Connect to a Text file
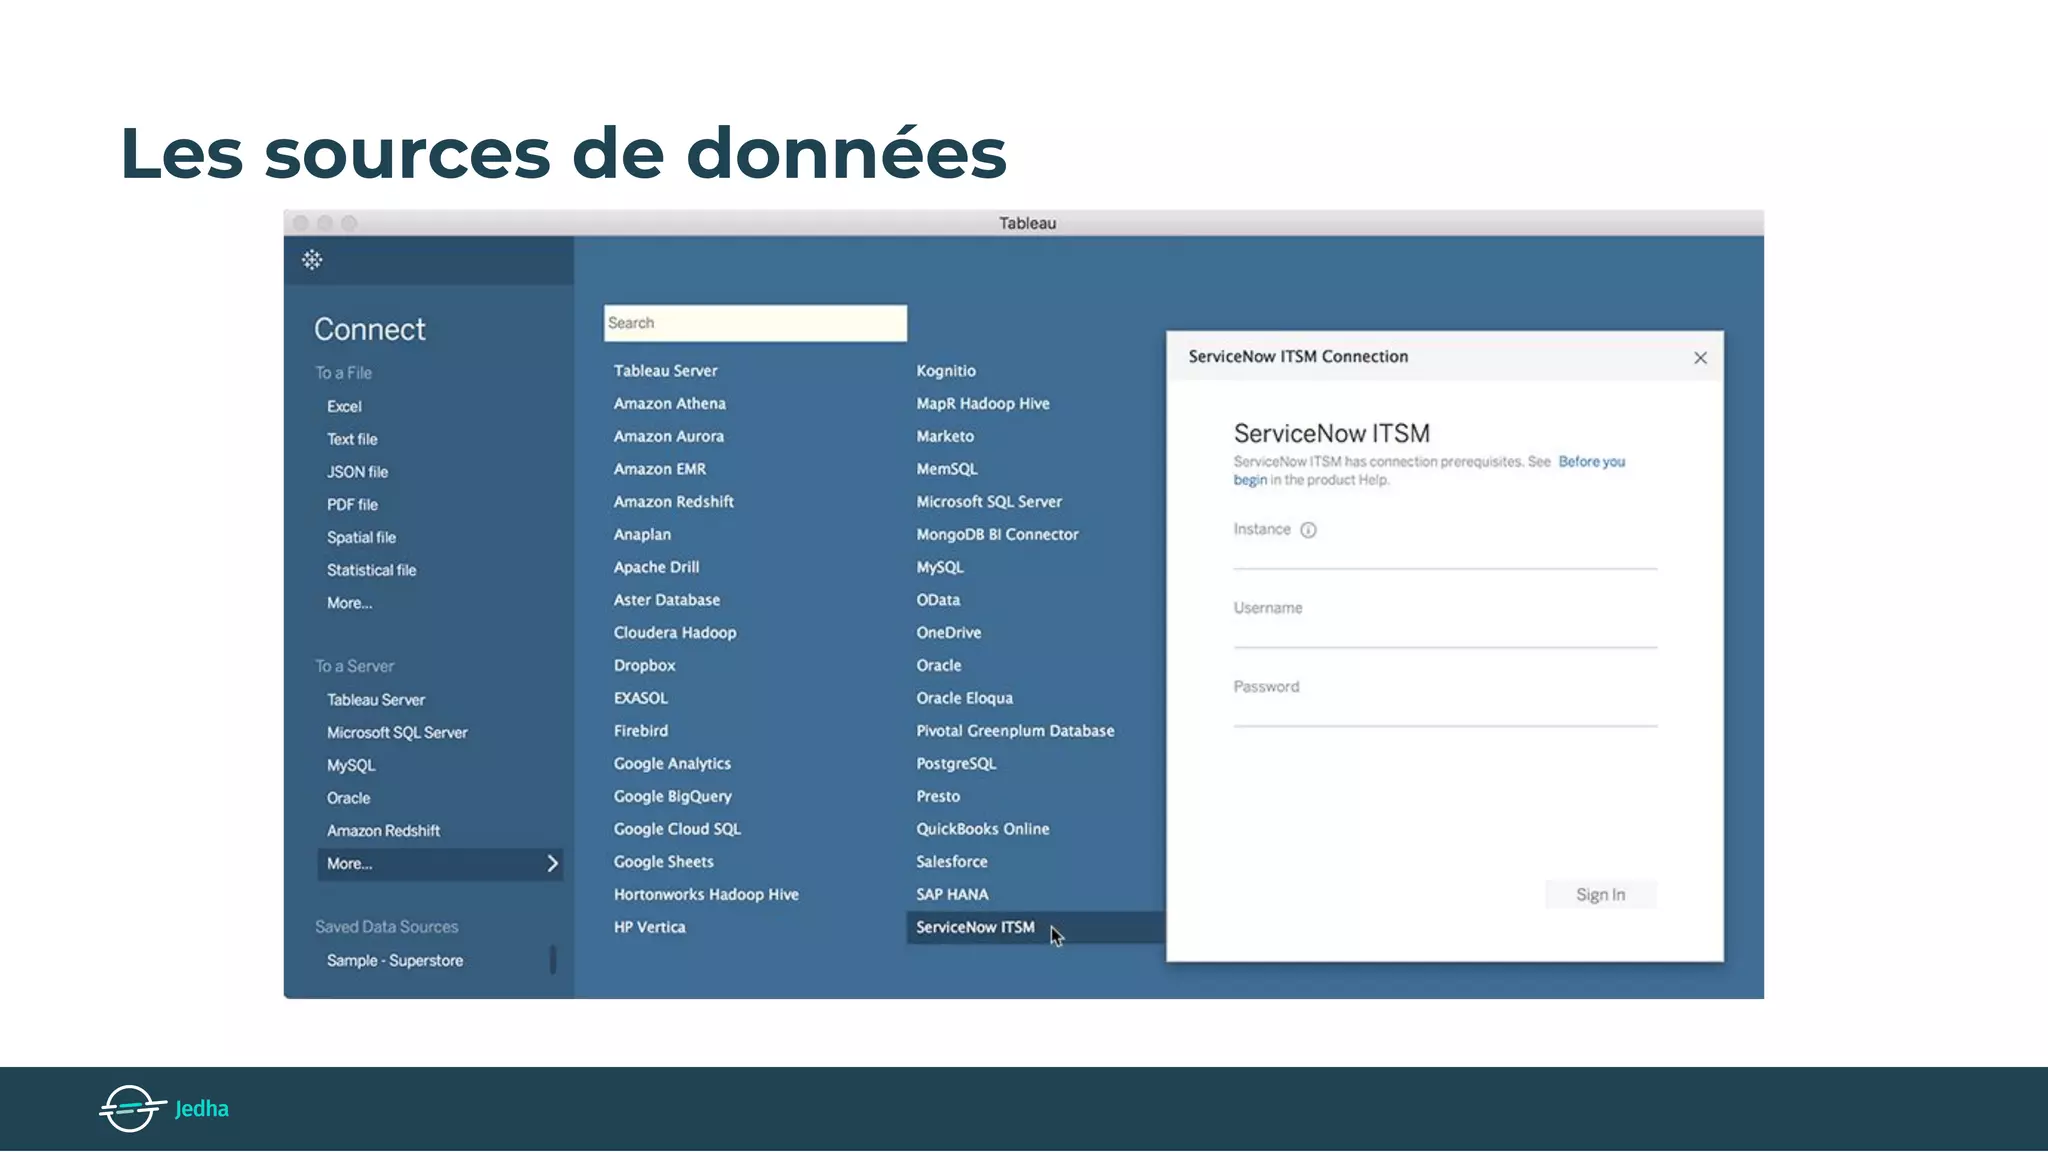This screenshot has width=2048, height=1152. 352,439
